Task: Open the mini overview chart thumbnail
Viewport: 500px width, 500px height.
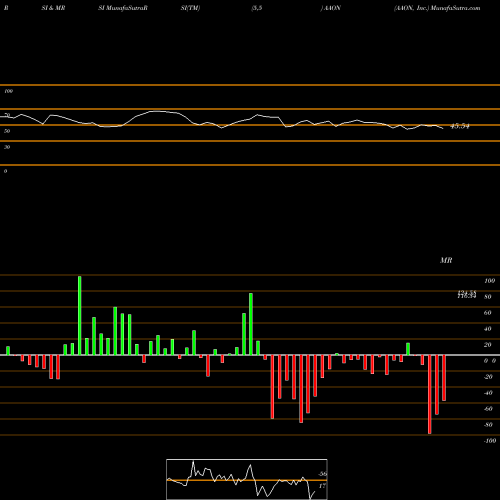Action: point(247,479)
